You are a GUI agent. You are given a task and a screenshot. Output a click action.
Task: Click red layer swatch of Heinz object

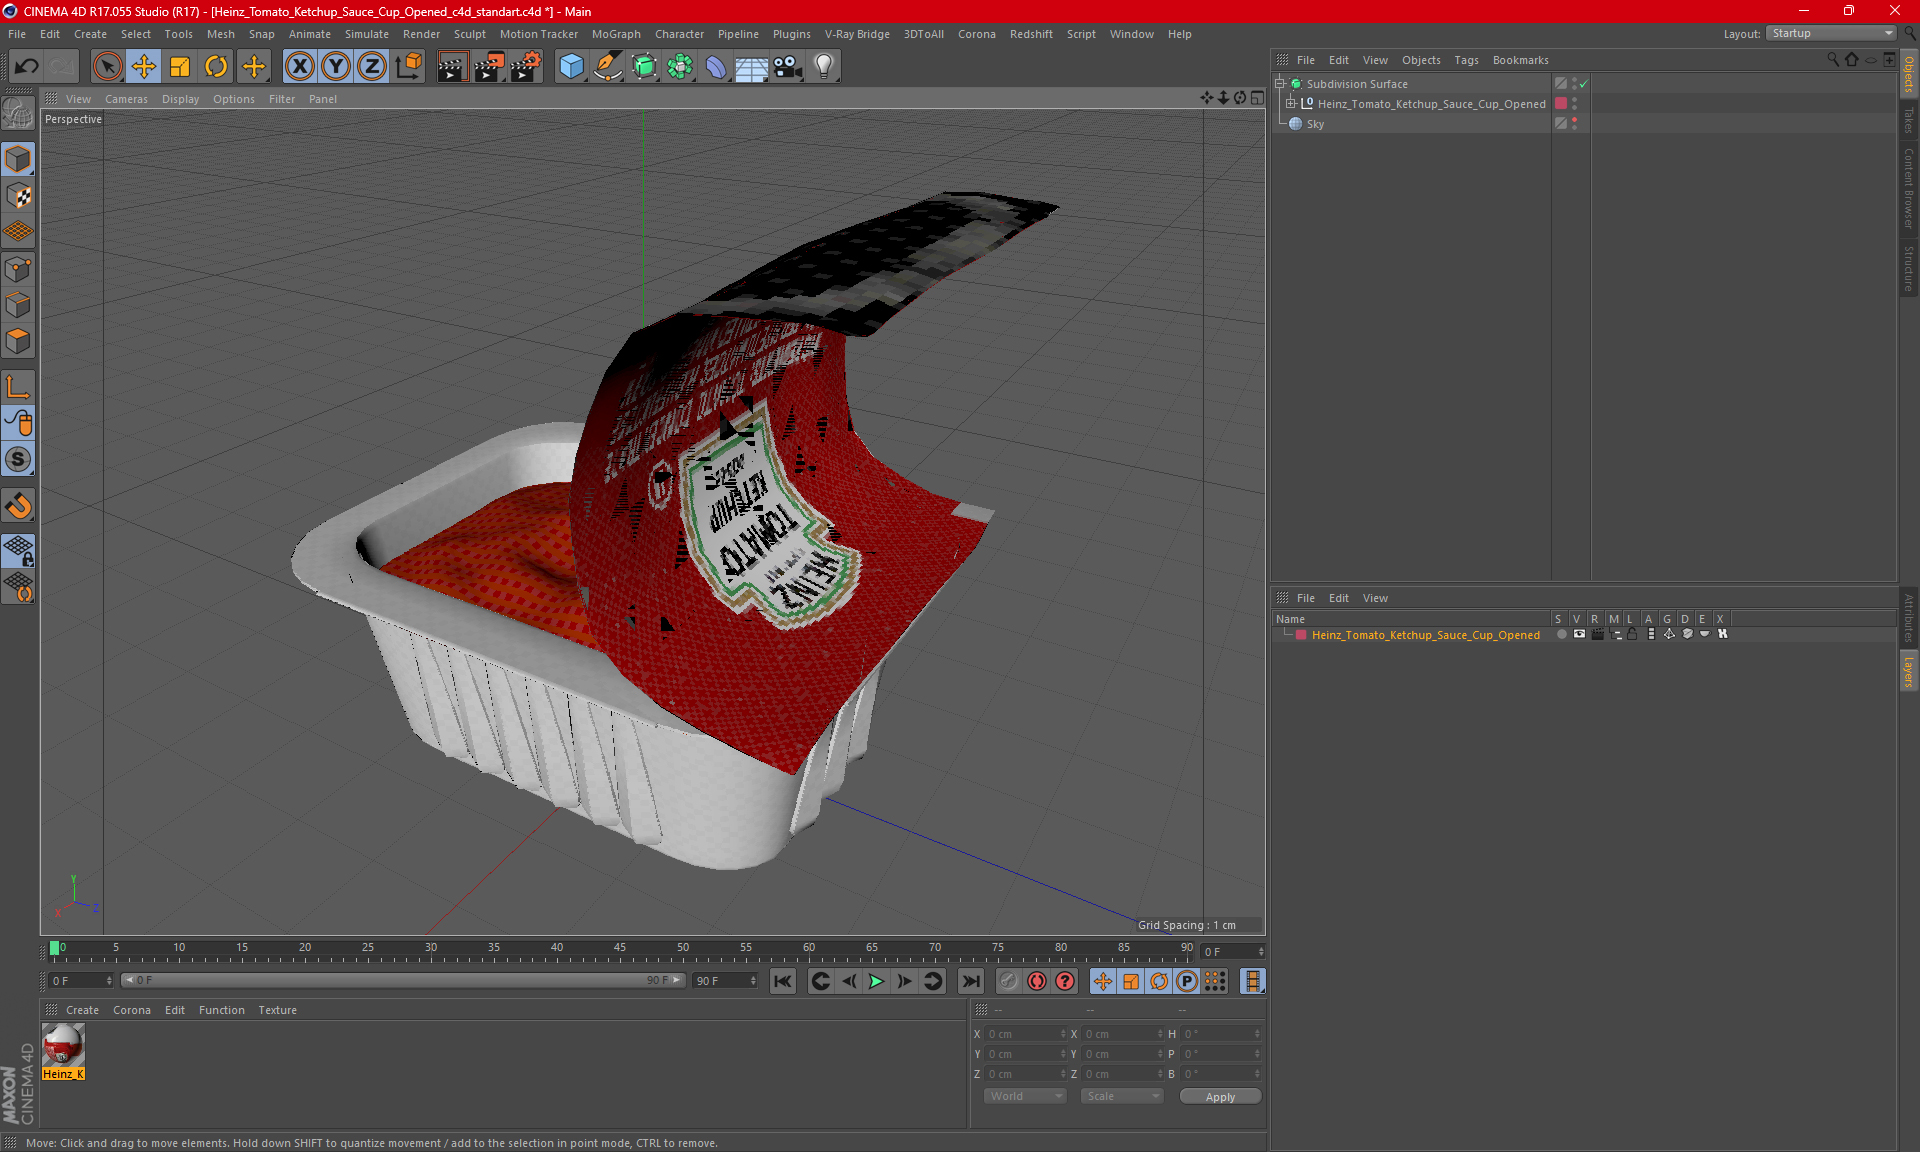(1561, 104)
